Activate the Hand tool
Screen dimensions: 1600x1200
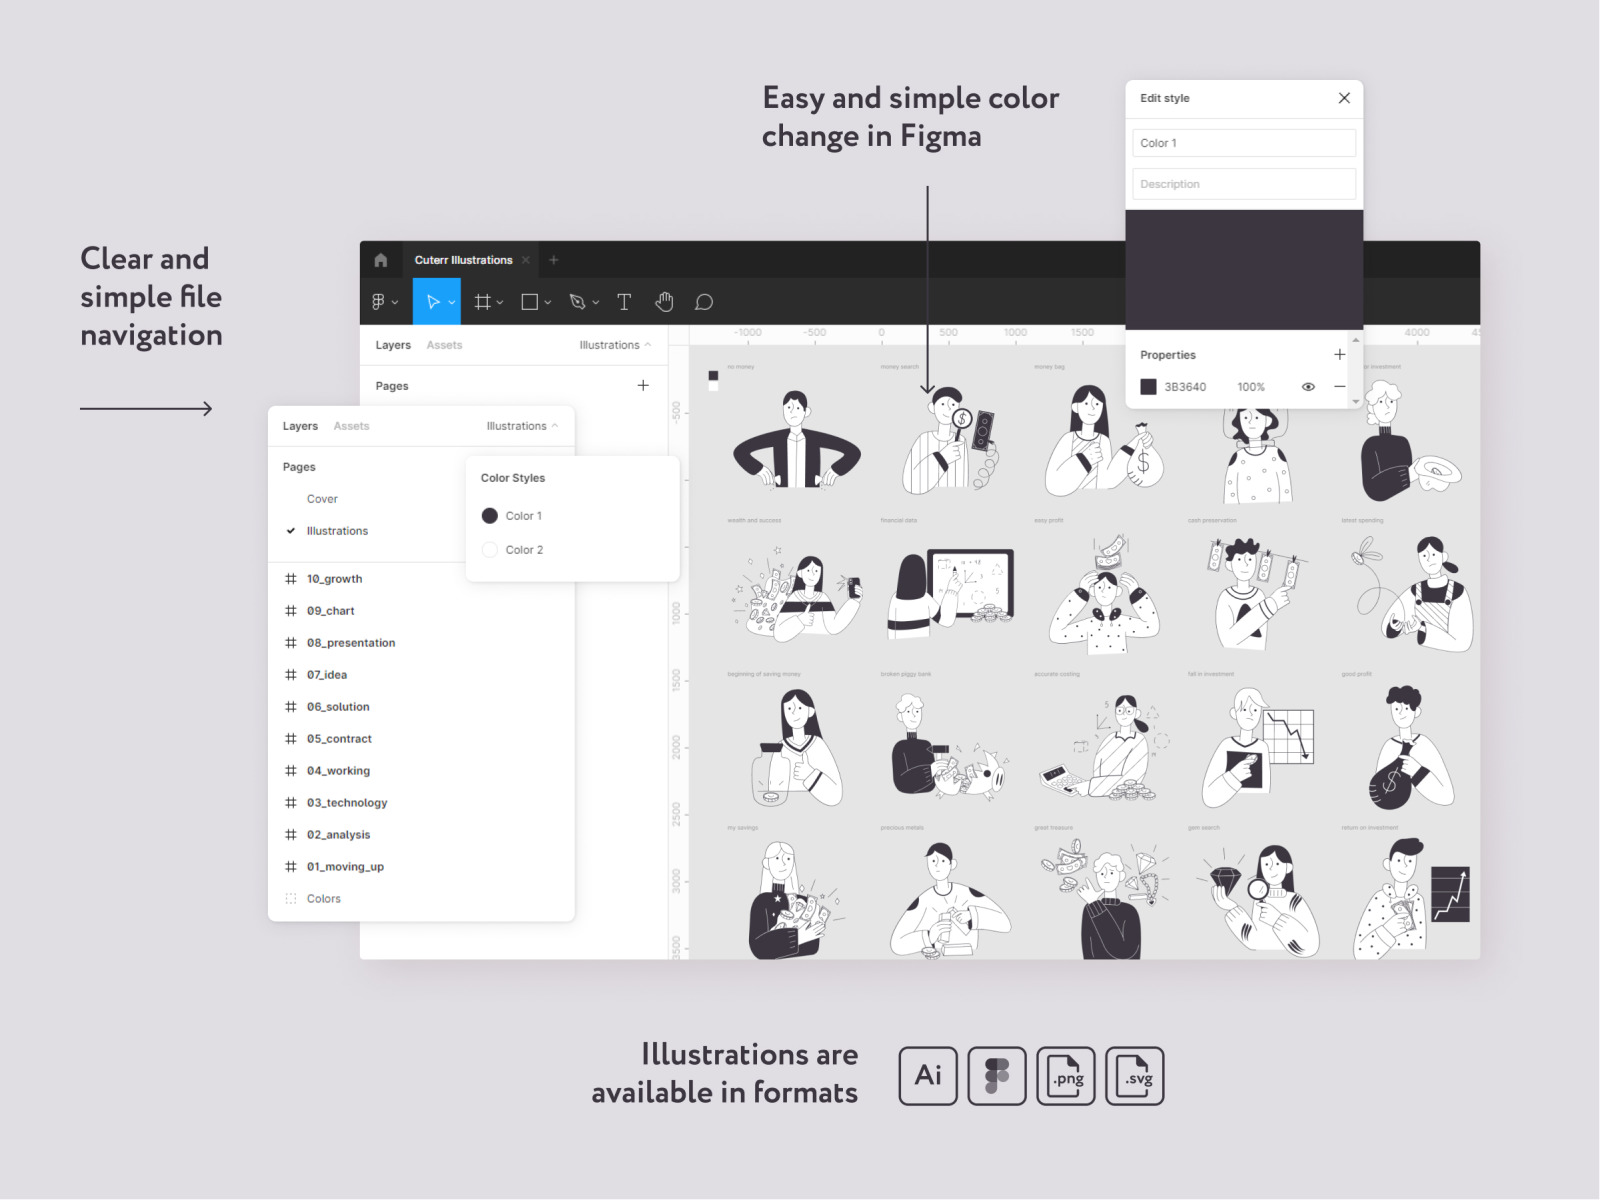click(x=664, y=302)
